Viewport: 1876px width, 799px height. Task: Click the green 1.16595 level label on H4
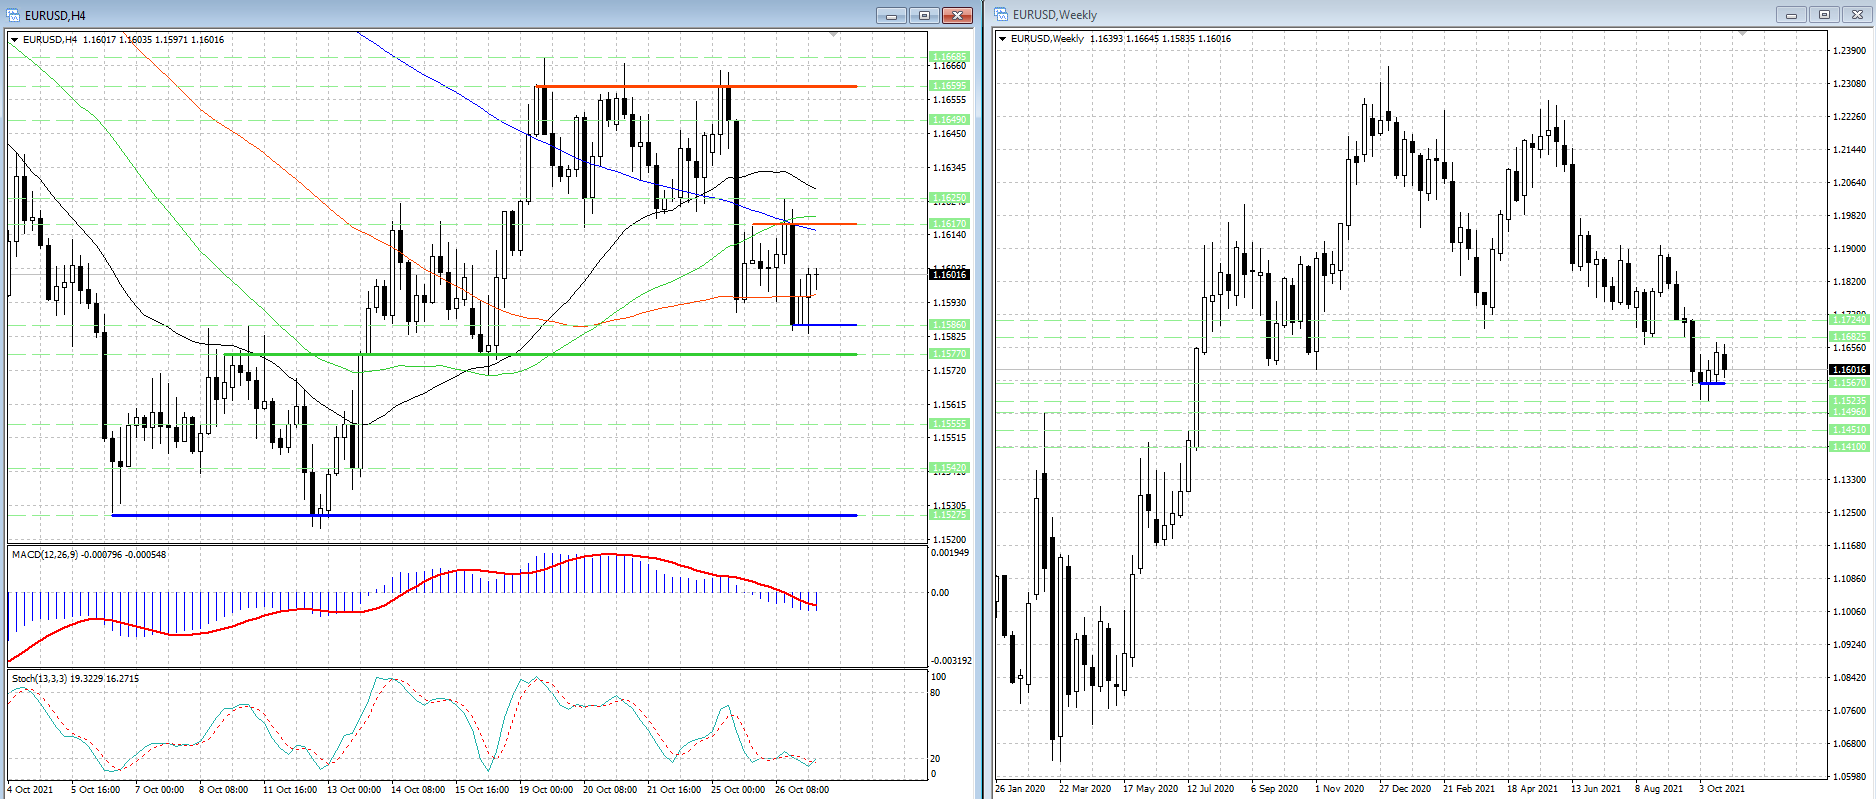click(949, 86)
